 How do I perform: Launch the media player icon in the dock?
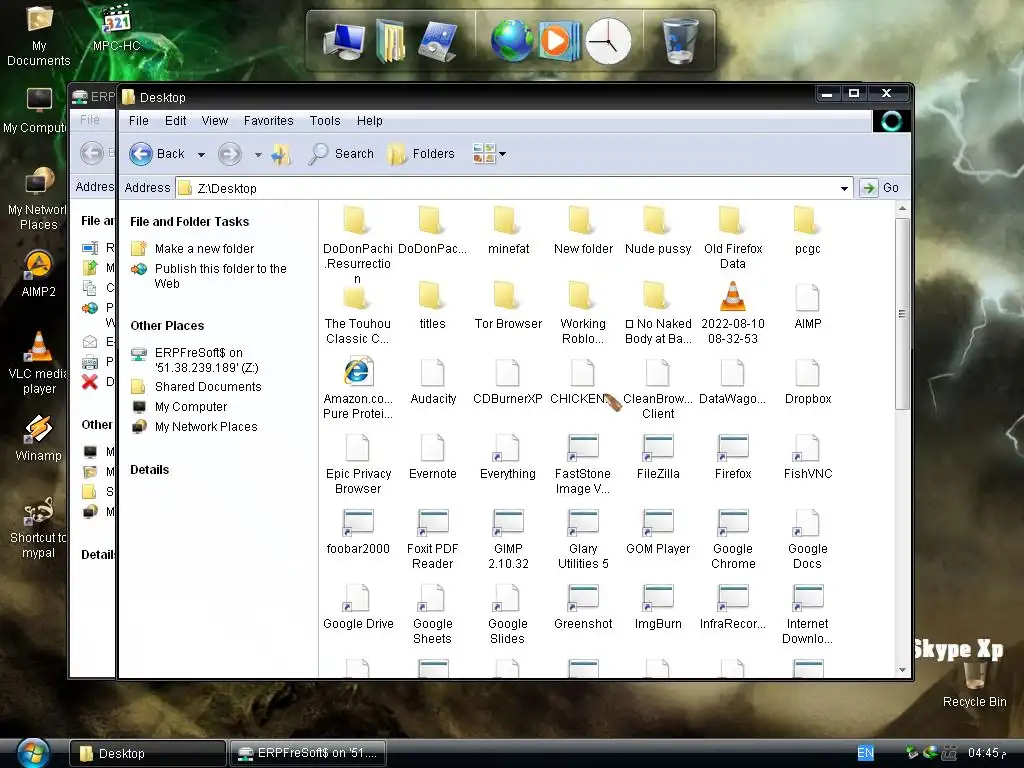(x=558, y=41)
